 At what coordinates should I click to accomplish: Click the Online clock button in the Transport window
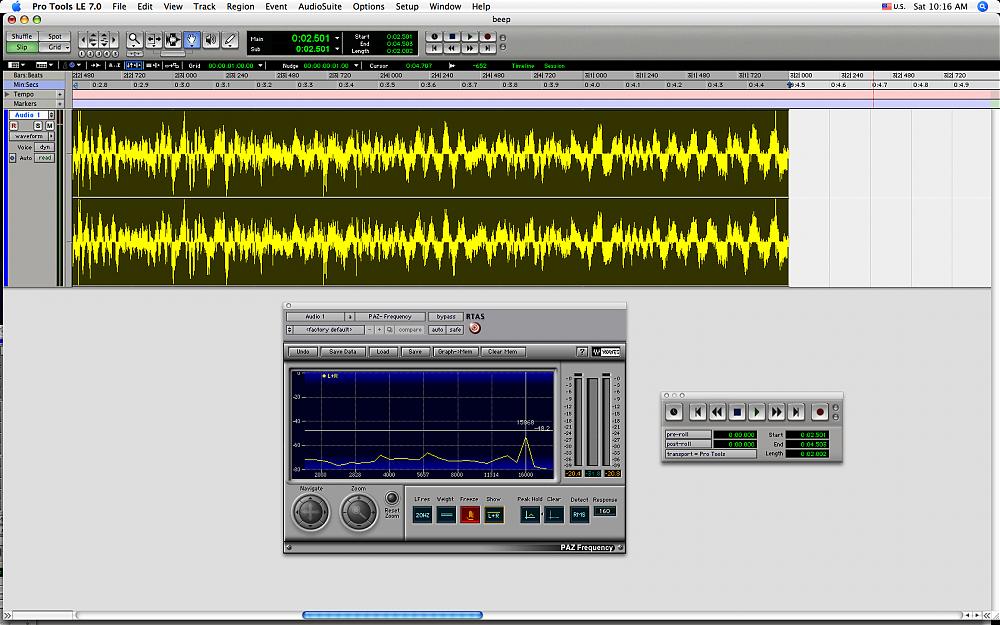pos(674,412)
